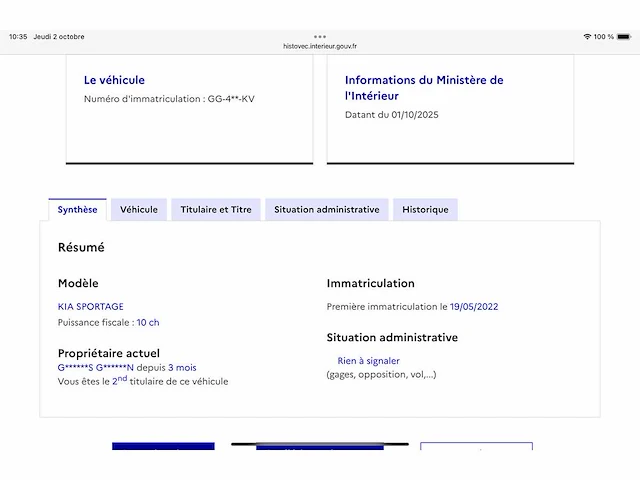
Task: Click the KIA SPORTAGE model text
Action: click(91, 306)
